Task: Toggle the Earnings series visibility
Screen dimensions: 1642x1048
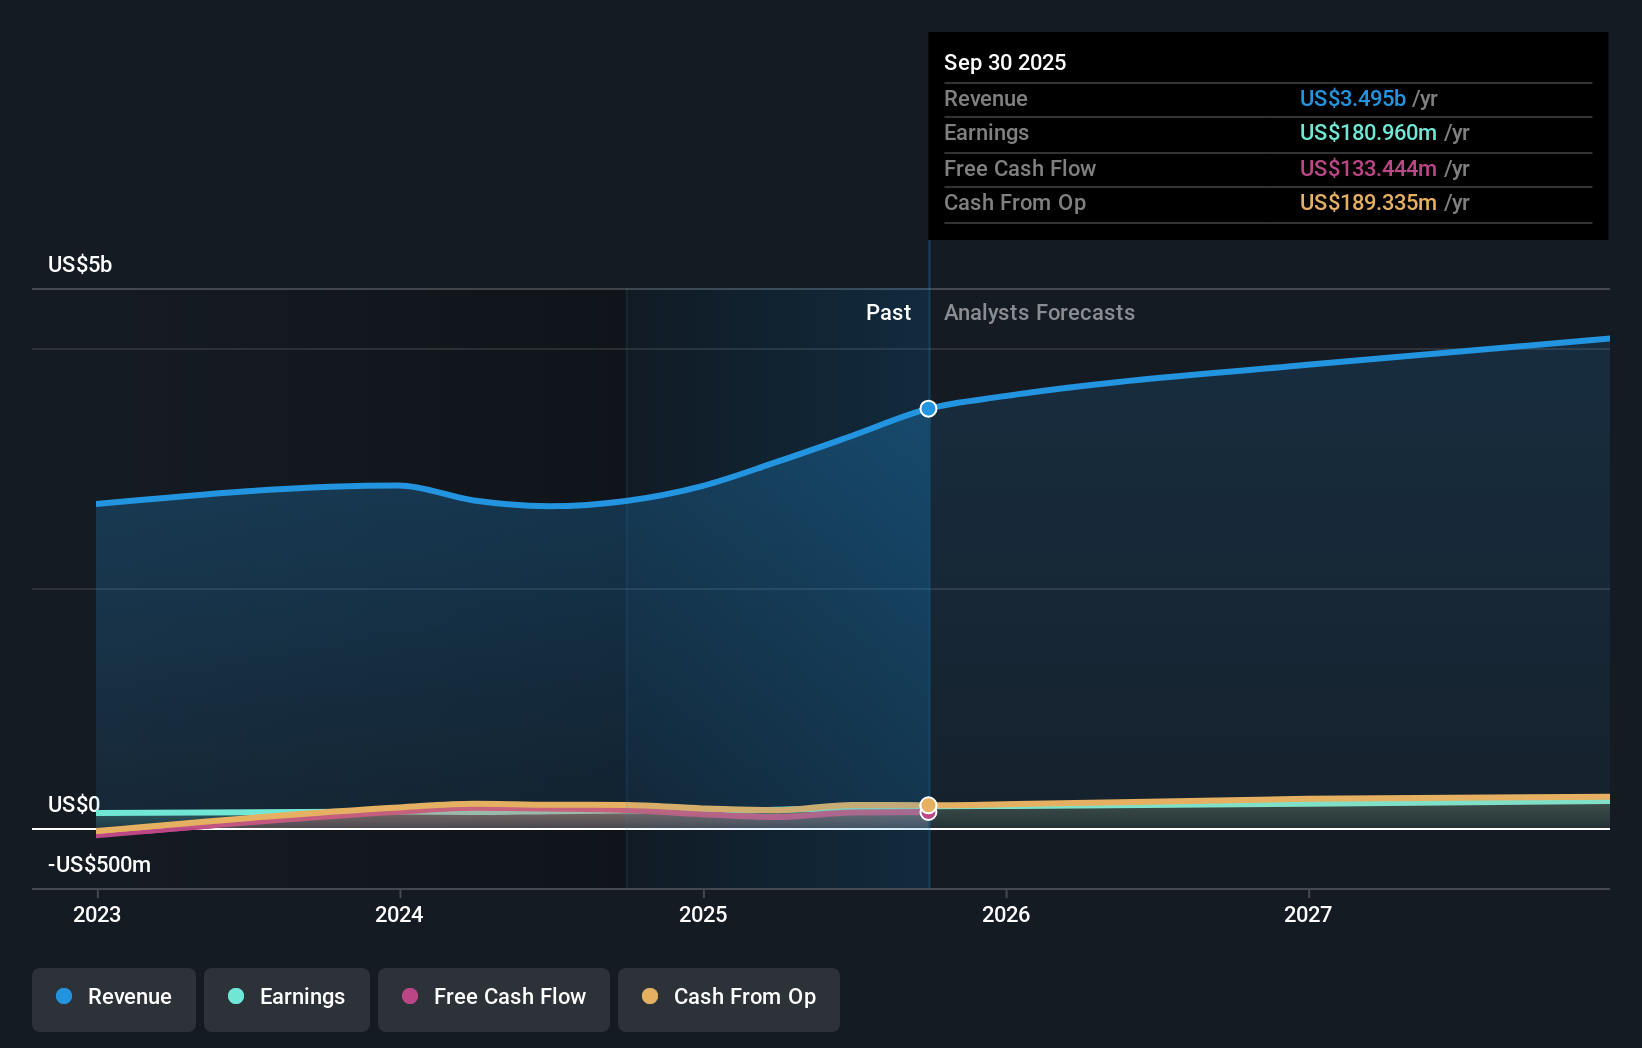Action: pyautogui.click(x=287, y=997)
